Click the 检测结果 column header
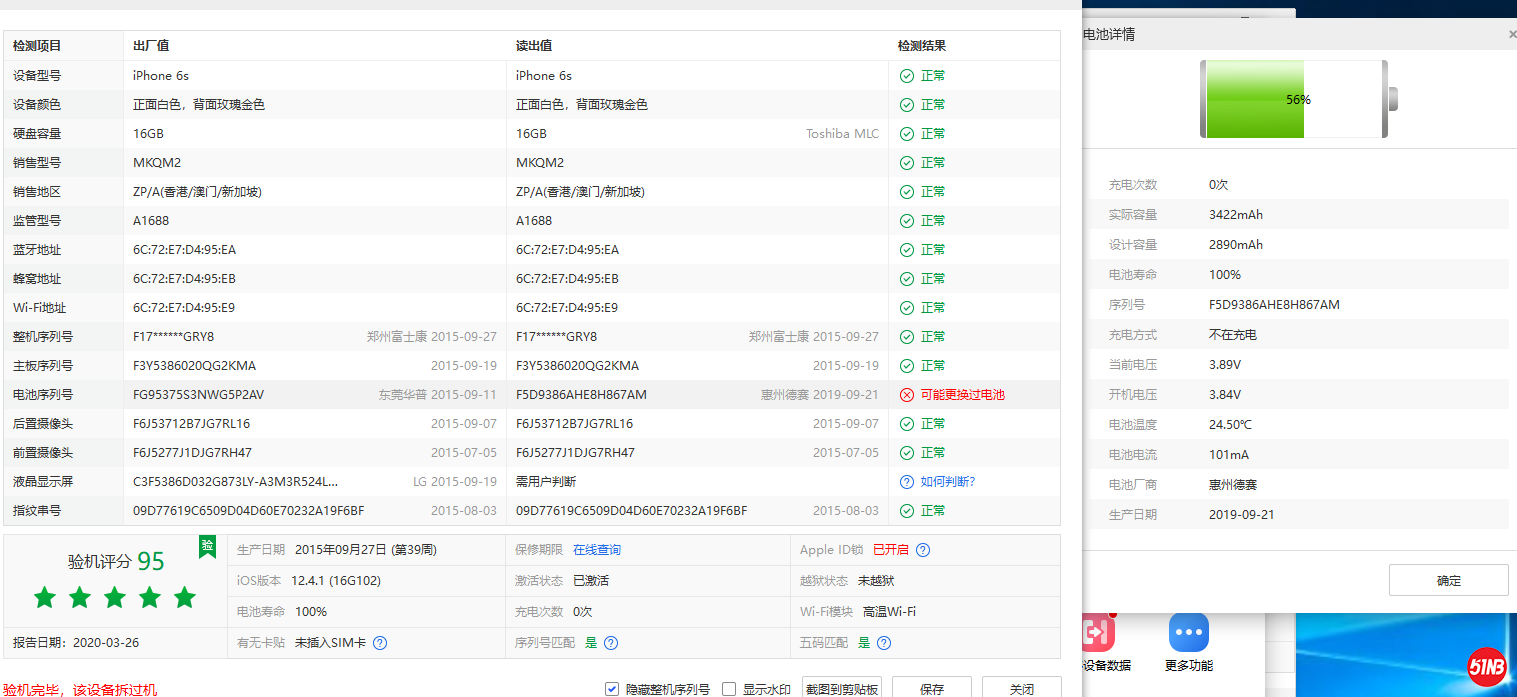1517x697 pixels. [x=922, y=46]
